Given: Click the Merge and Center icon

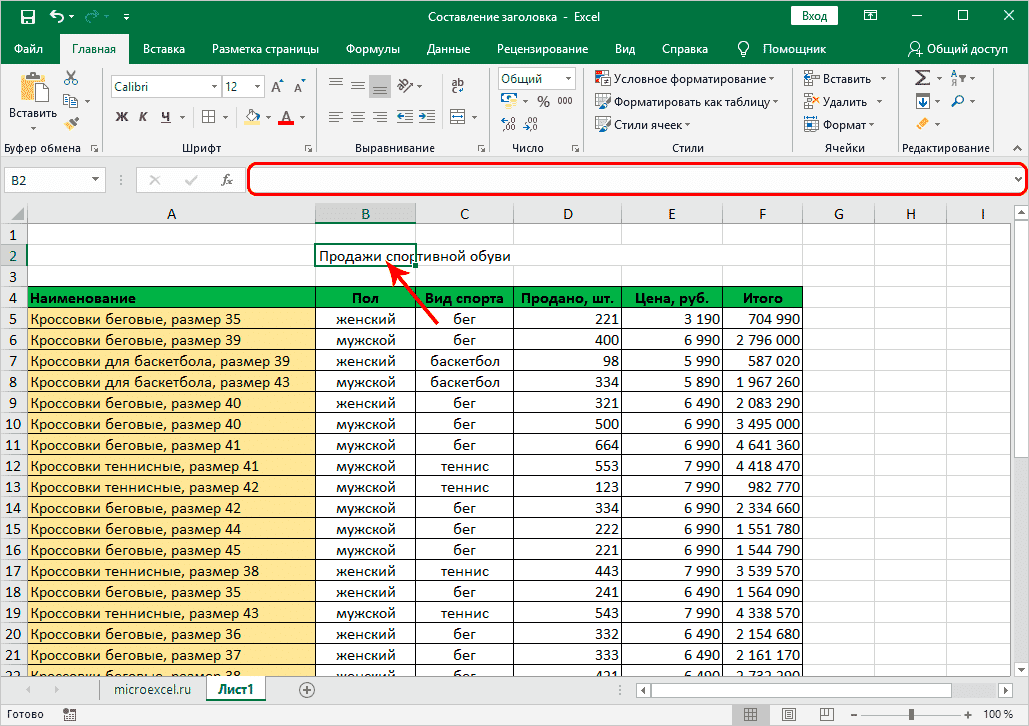Looking at the screenshot, I should [x=458, y=116].
